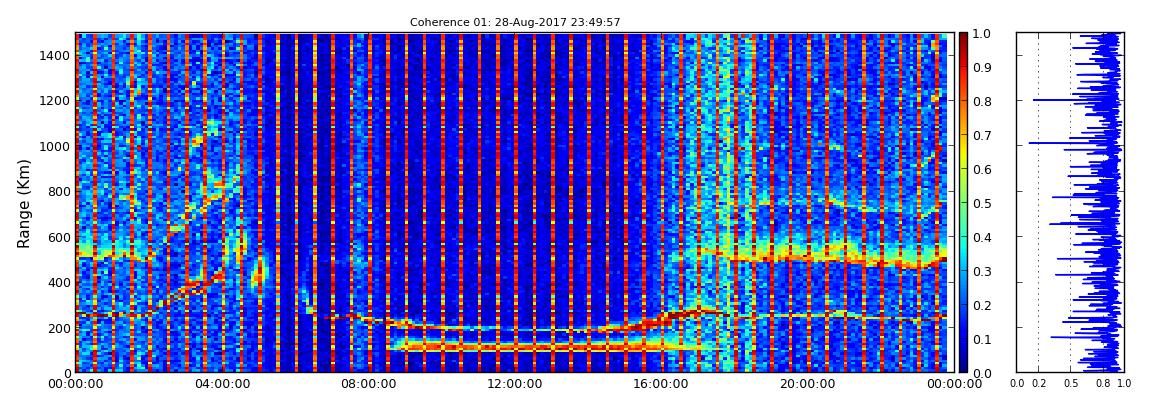Click the colorbar 0.7 label

(983, 136)
